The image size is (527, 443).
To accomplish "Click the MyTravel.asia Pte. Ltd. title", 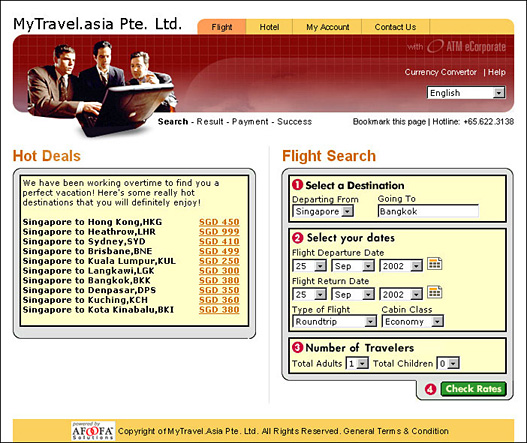I will [x=97, y=24].
